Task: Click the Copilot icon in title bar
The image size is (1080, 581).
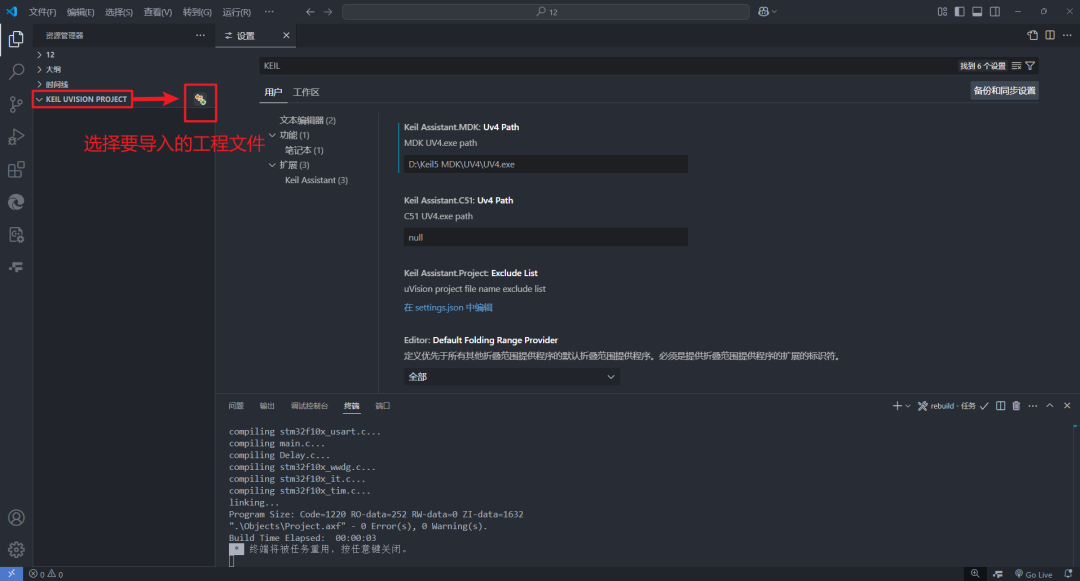Action: 763,12
